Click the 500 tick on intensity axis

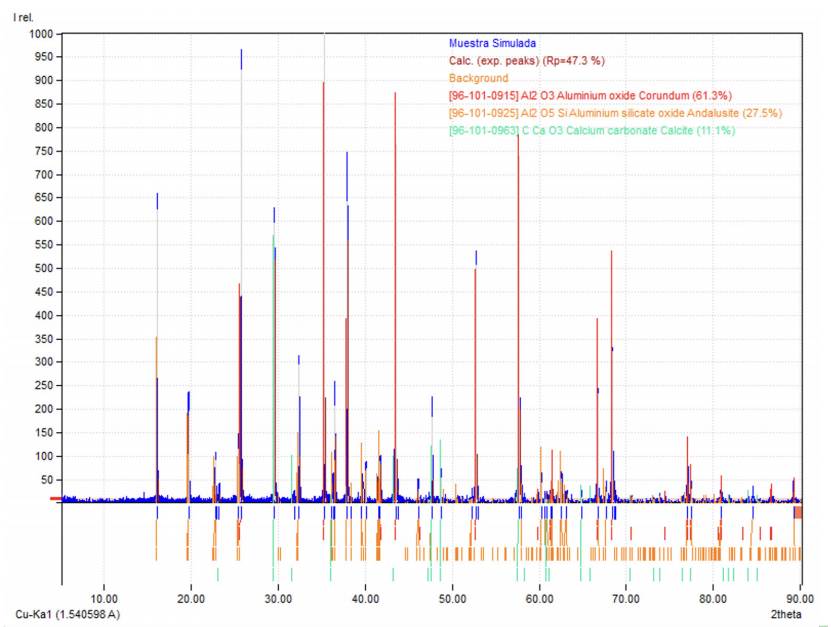[x=43, y=268]
